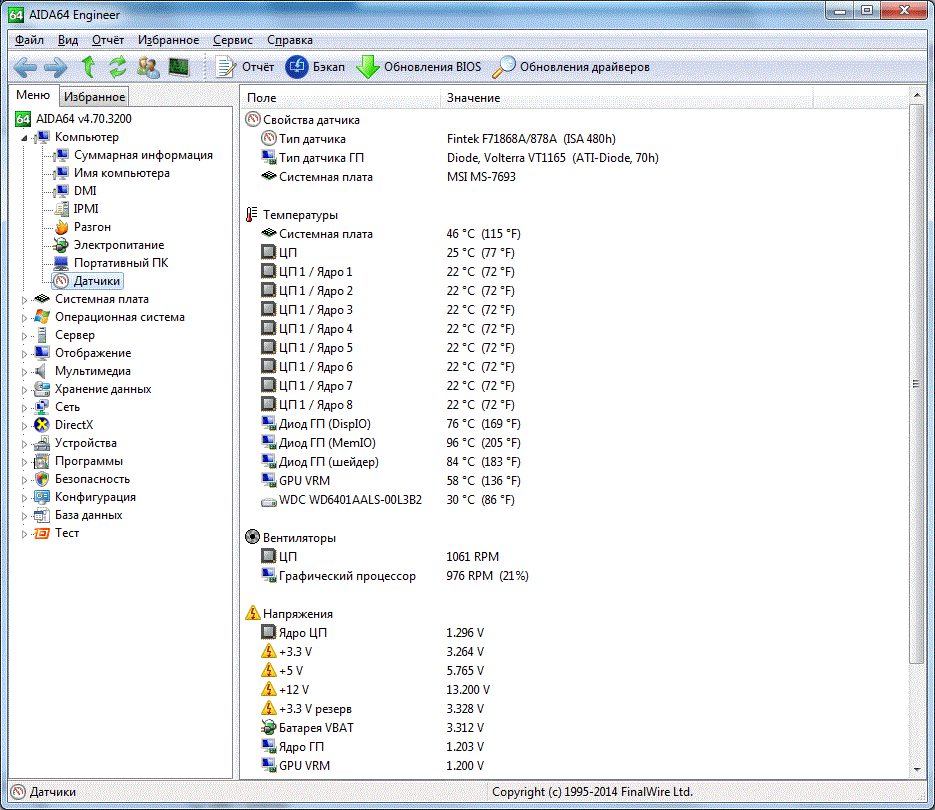Switch to the Меню tab
The width and height of the screenshot is (935, 810).
[33, 95]
